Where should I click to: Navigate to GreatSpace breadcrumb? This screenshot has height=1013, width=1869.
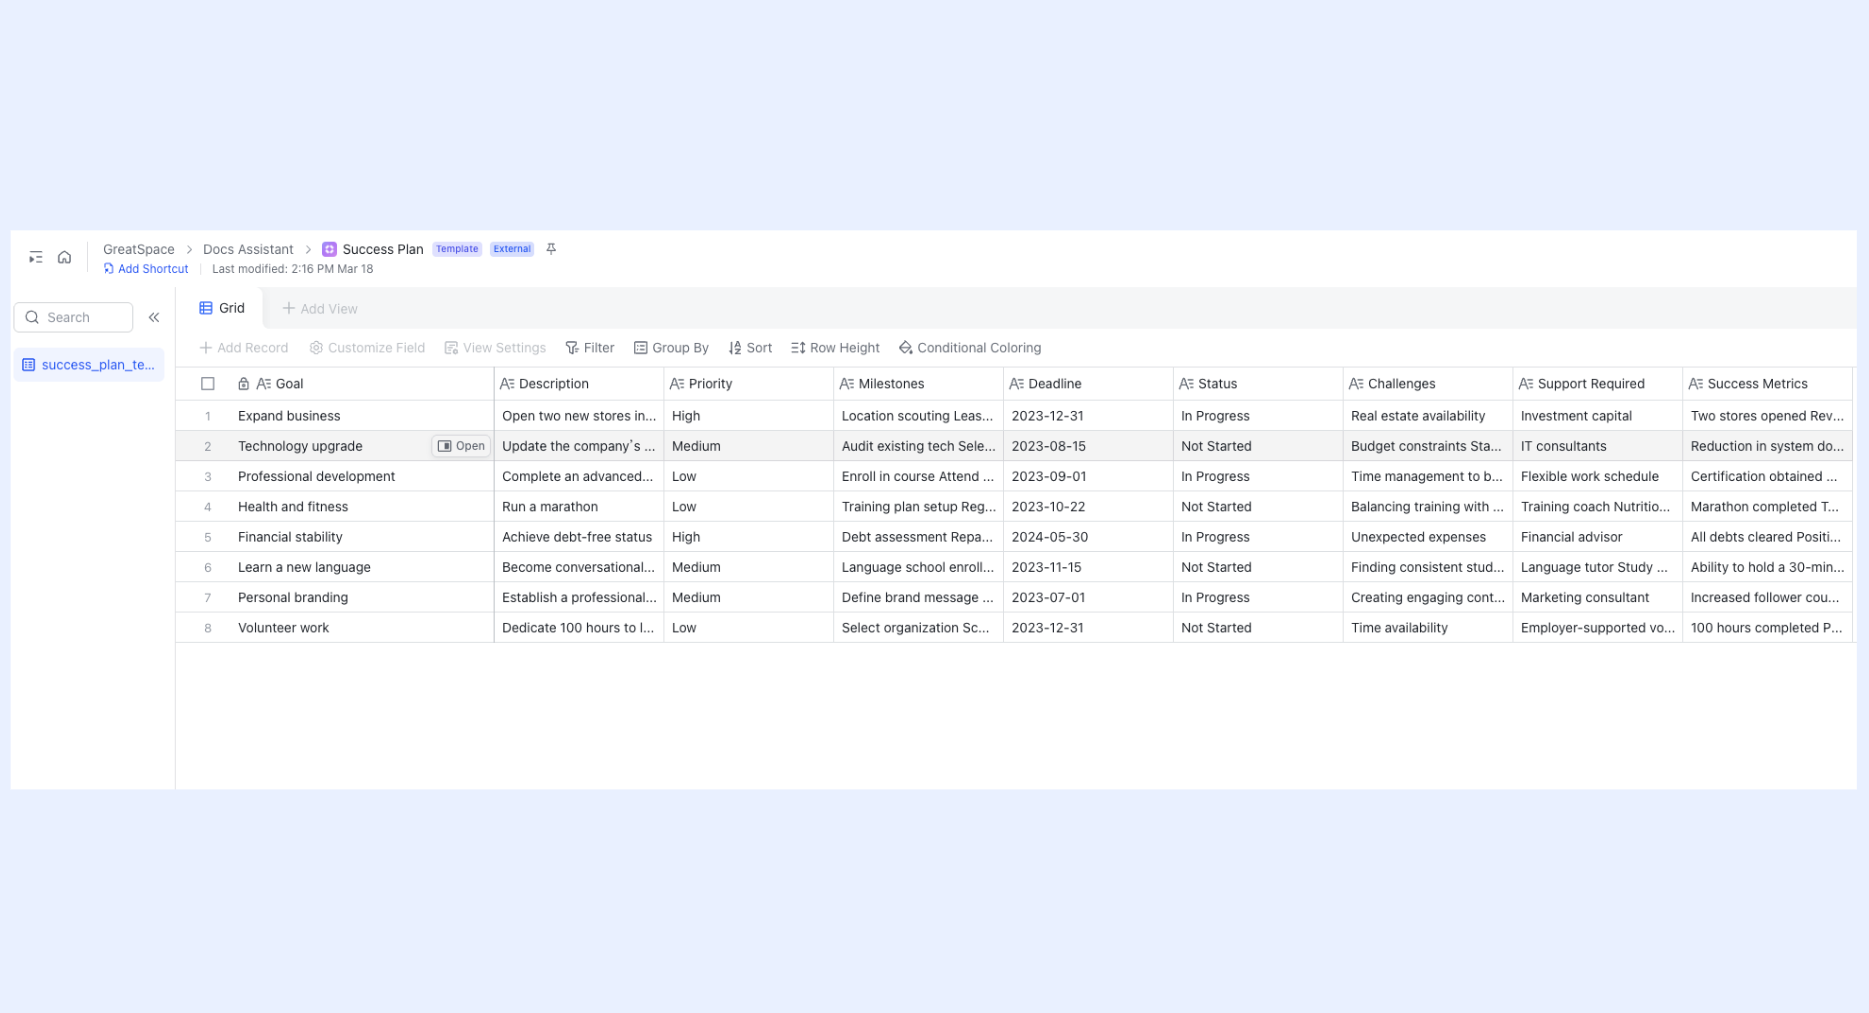click(139, 249)
